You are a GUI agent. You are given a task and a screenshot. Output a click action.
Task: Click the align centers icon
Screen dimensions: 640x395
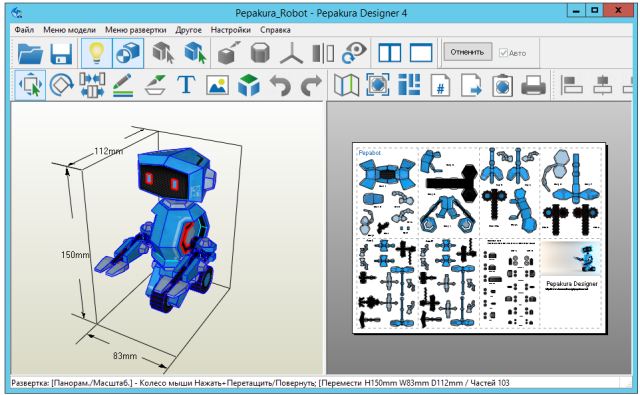602,85
